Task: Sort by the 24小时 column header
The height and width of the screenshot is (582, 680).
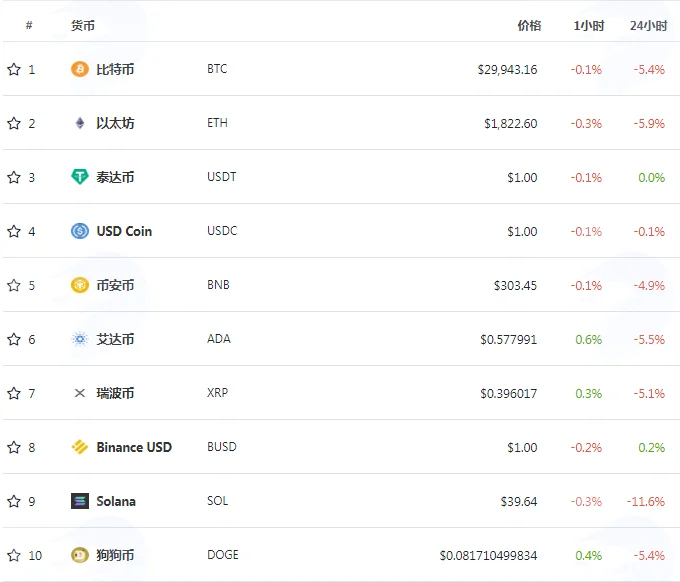Action: click(648, 26)
